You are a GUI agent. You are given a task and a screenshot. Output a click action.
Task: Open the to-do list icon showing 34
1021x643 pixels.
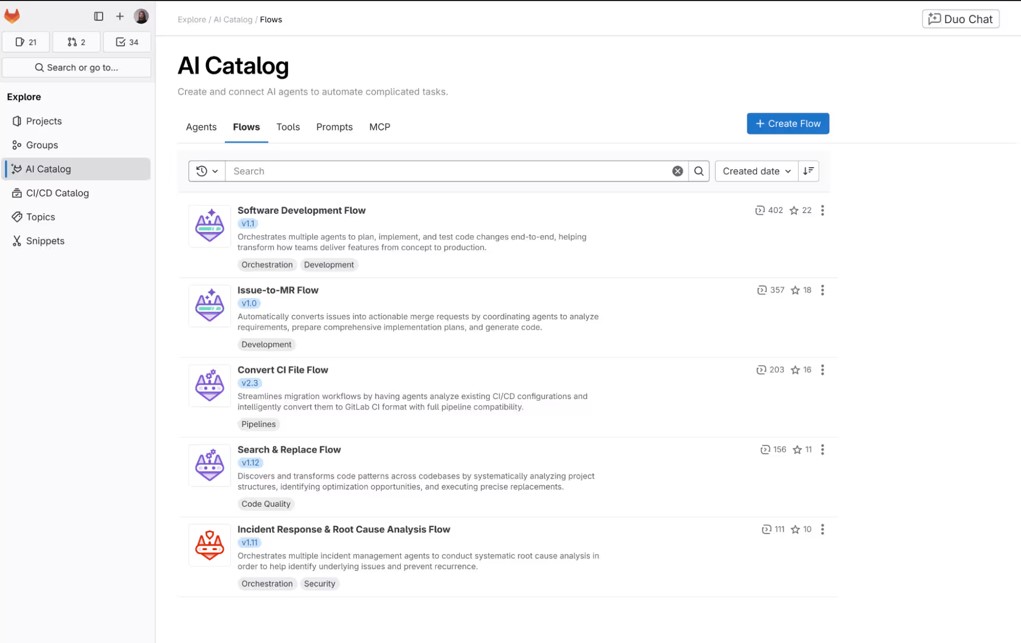click(x=127, y=41)
